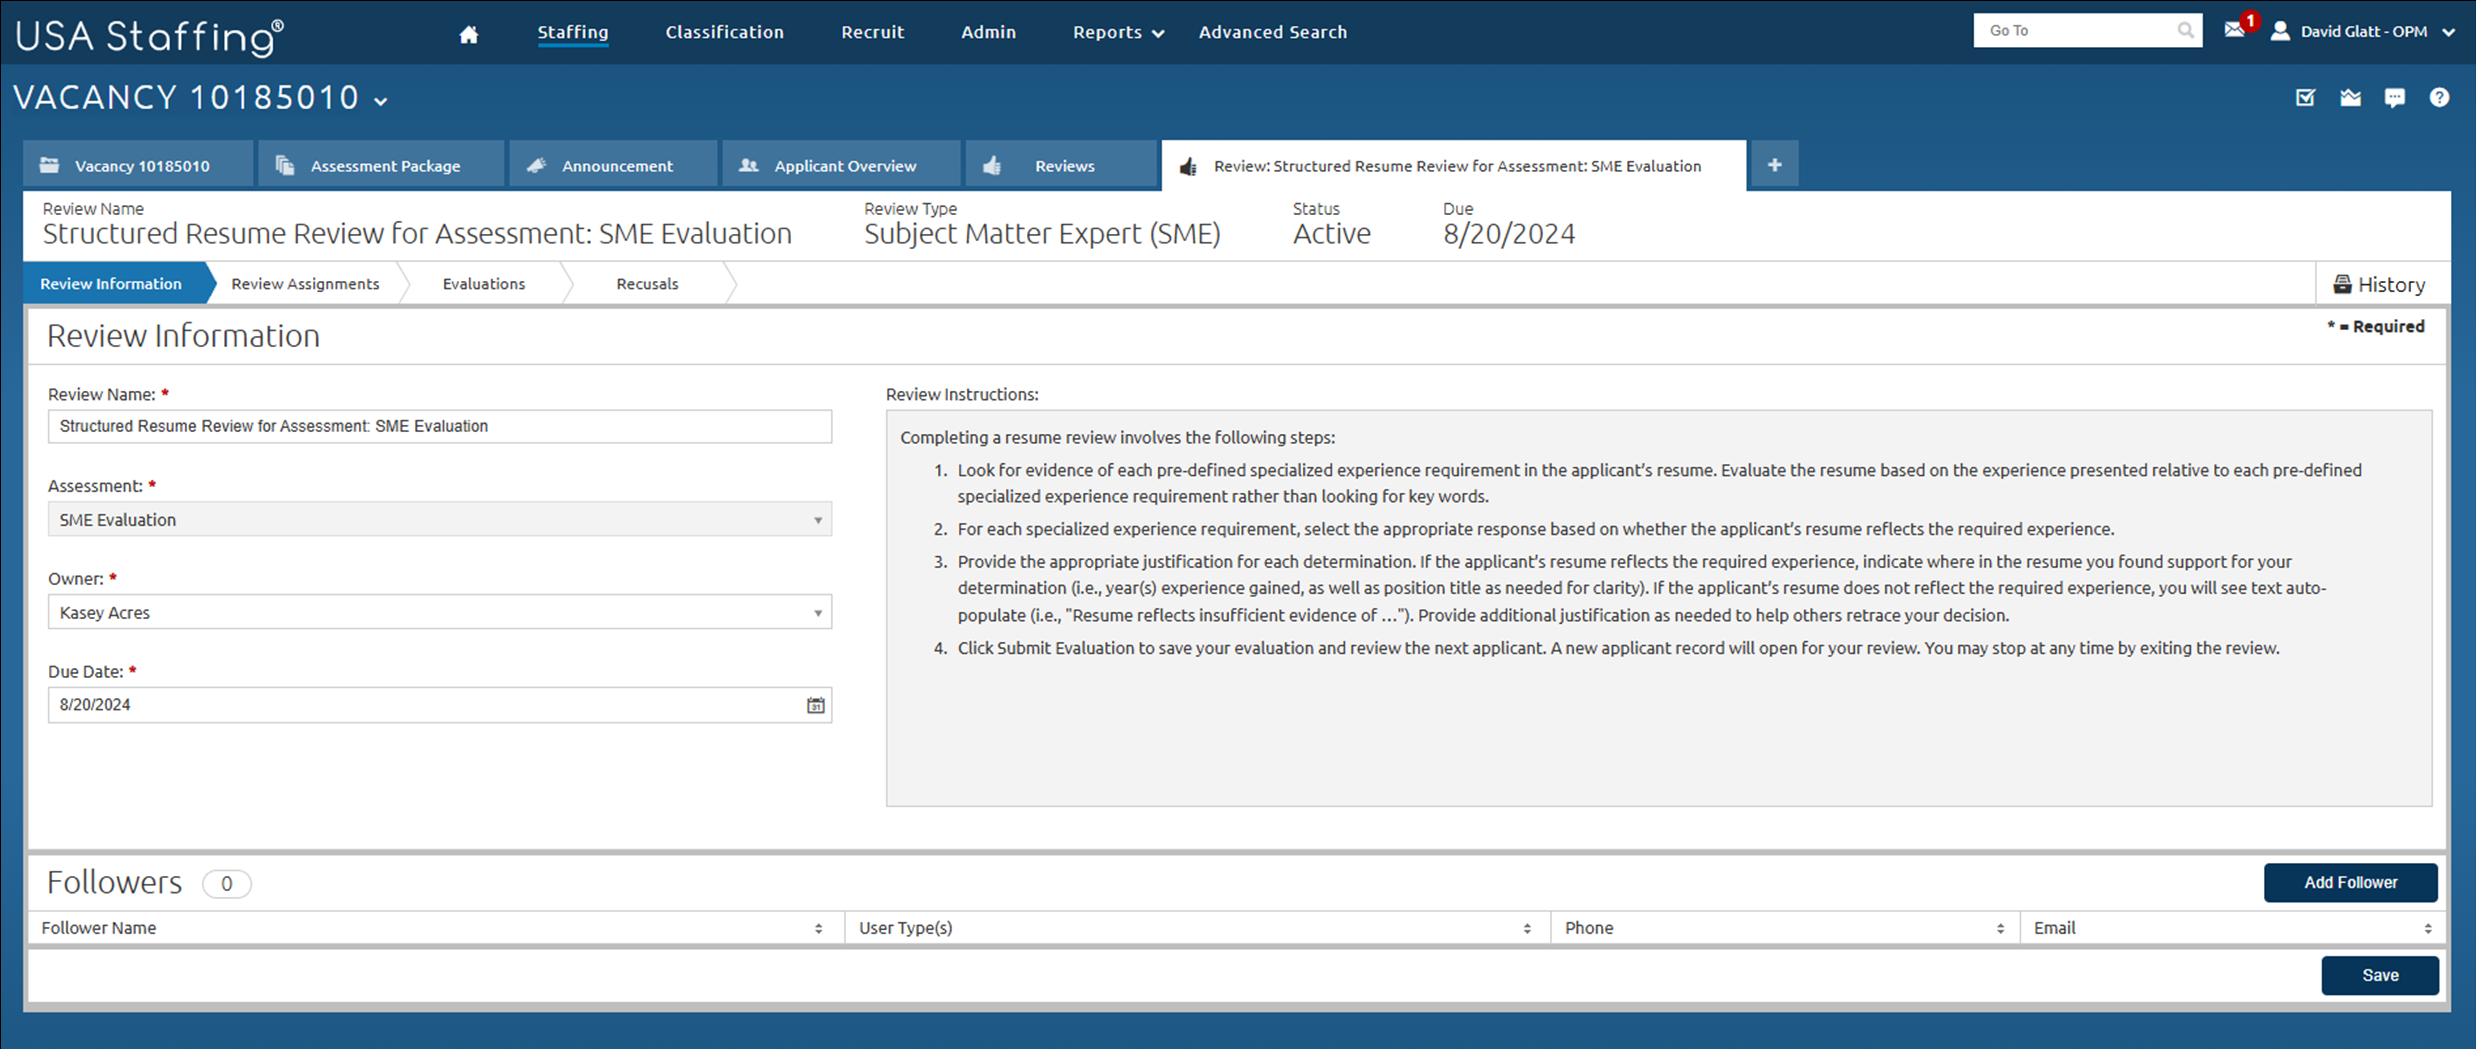Open the Owner dropdown showing Kasey Acres
2476x1049 pixels.
(x=818, y=612)
